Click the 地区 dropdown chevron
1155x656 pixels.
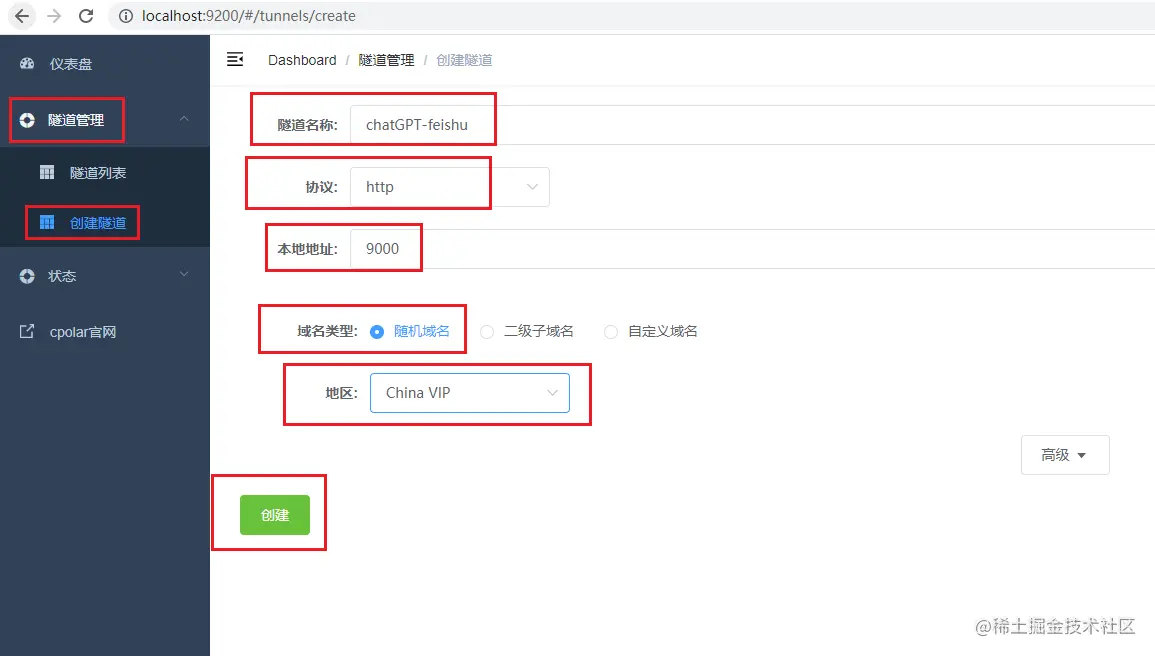[x=552, y=393]
